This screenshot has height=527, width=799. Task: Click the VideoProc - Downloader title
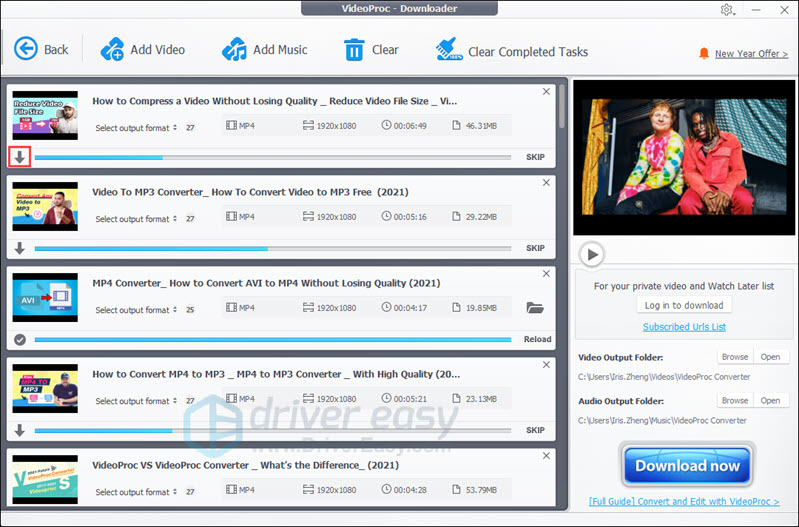point(399,8)
